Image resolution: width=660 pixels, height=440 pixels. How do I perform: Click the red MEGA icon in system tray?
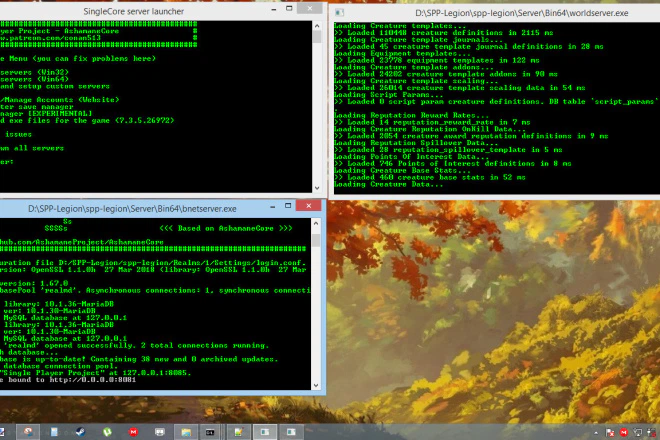pyautogui.click(x=627, y=432)
